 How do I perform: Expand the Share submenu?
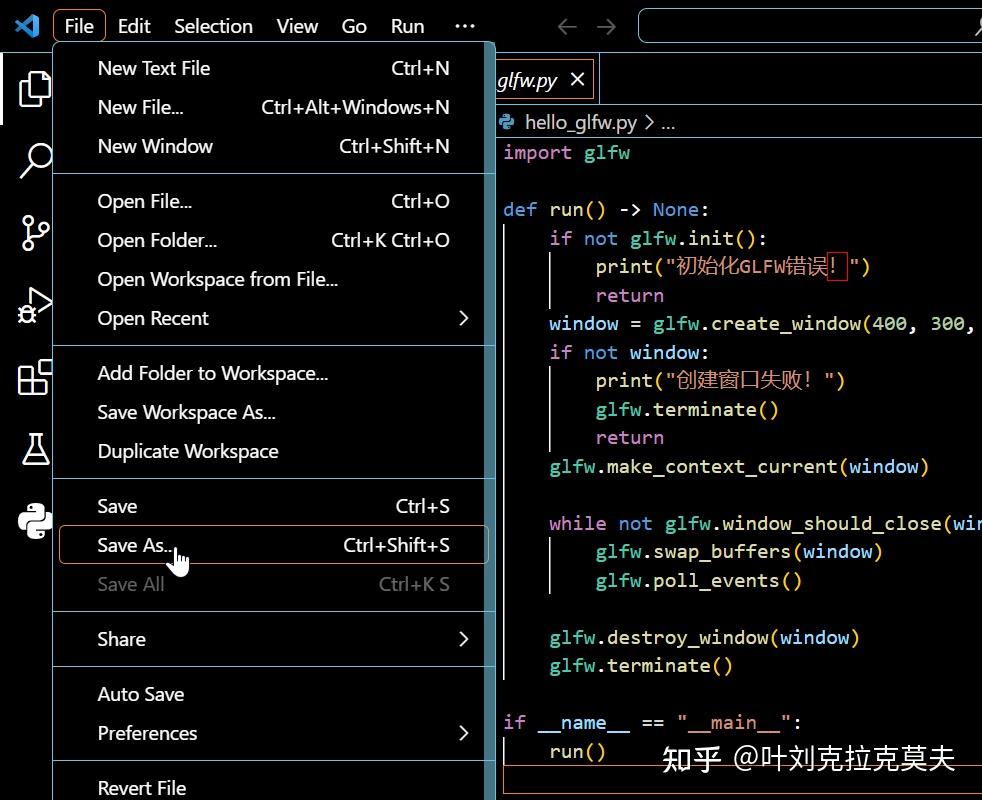[x=120, y=639]
